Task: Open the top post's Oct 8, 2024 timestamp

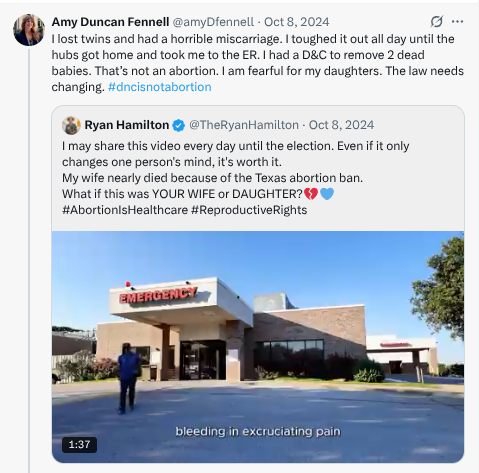Action: [x=297, y=22]
